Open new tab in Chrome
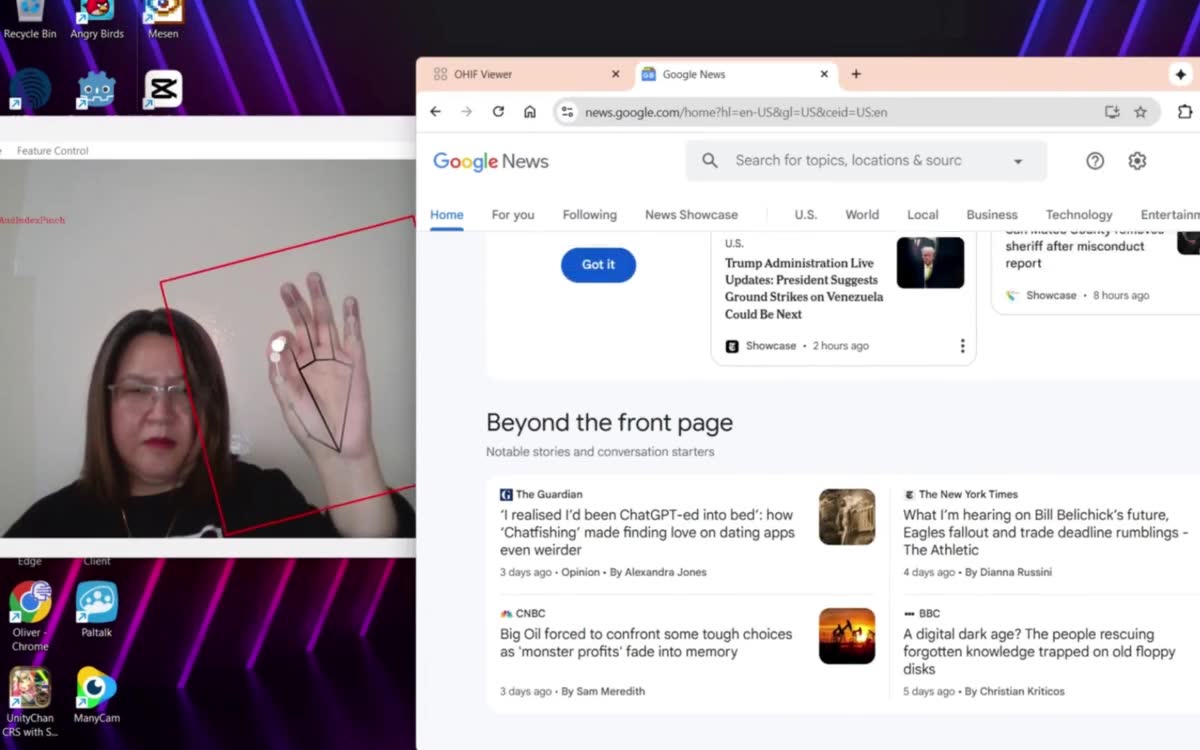This screenshot has width=1200, height=750. click(x=856, y=74)
